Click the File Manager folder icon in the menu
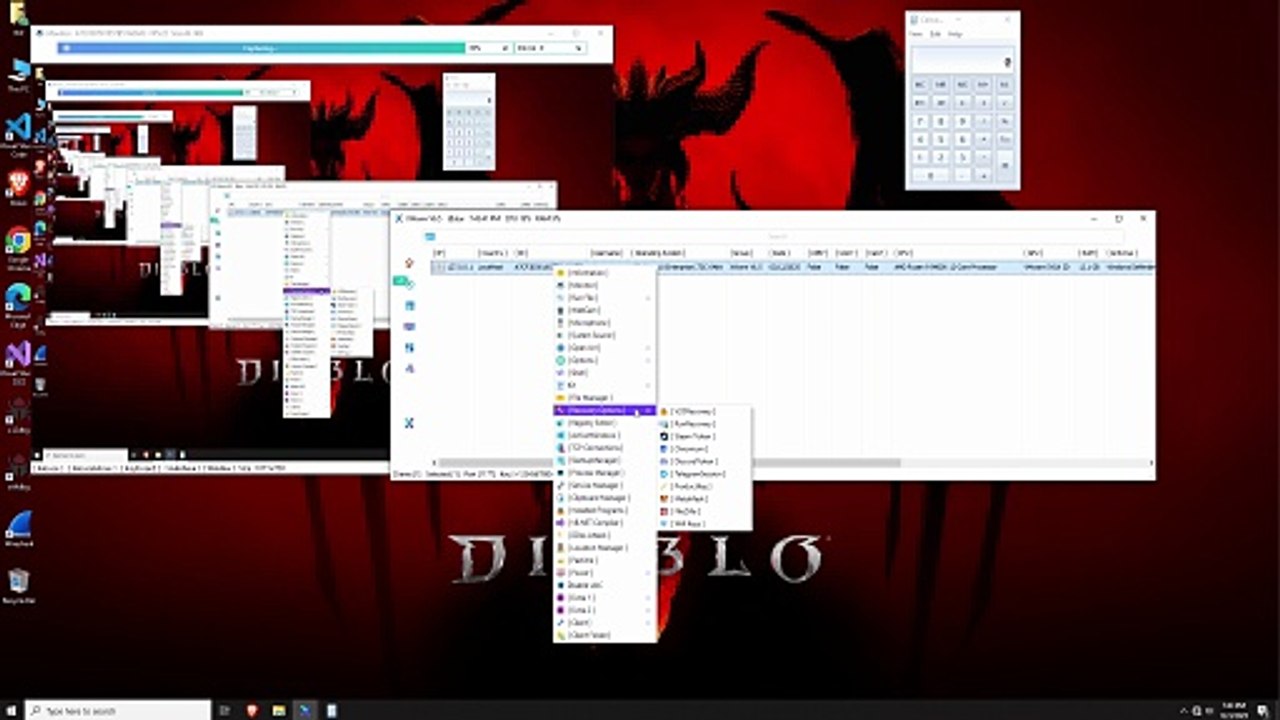 [x=561, y=398]
